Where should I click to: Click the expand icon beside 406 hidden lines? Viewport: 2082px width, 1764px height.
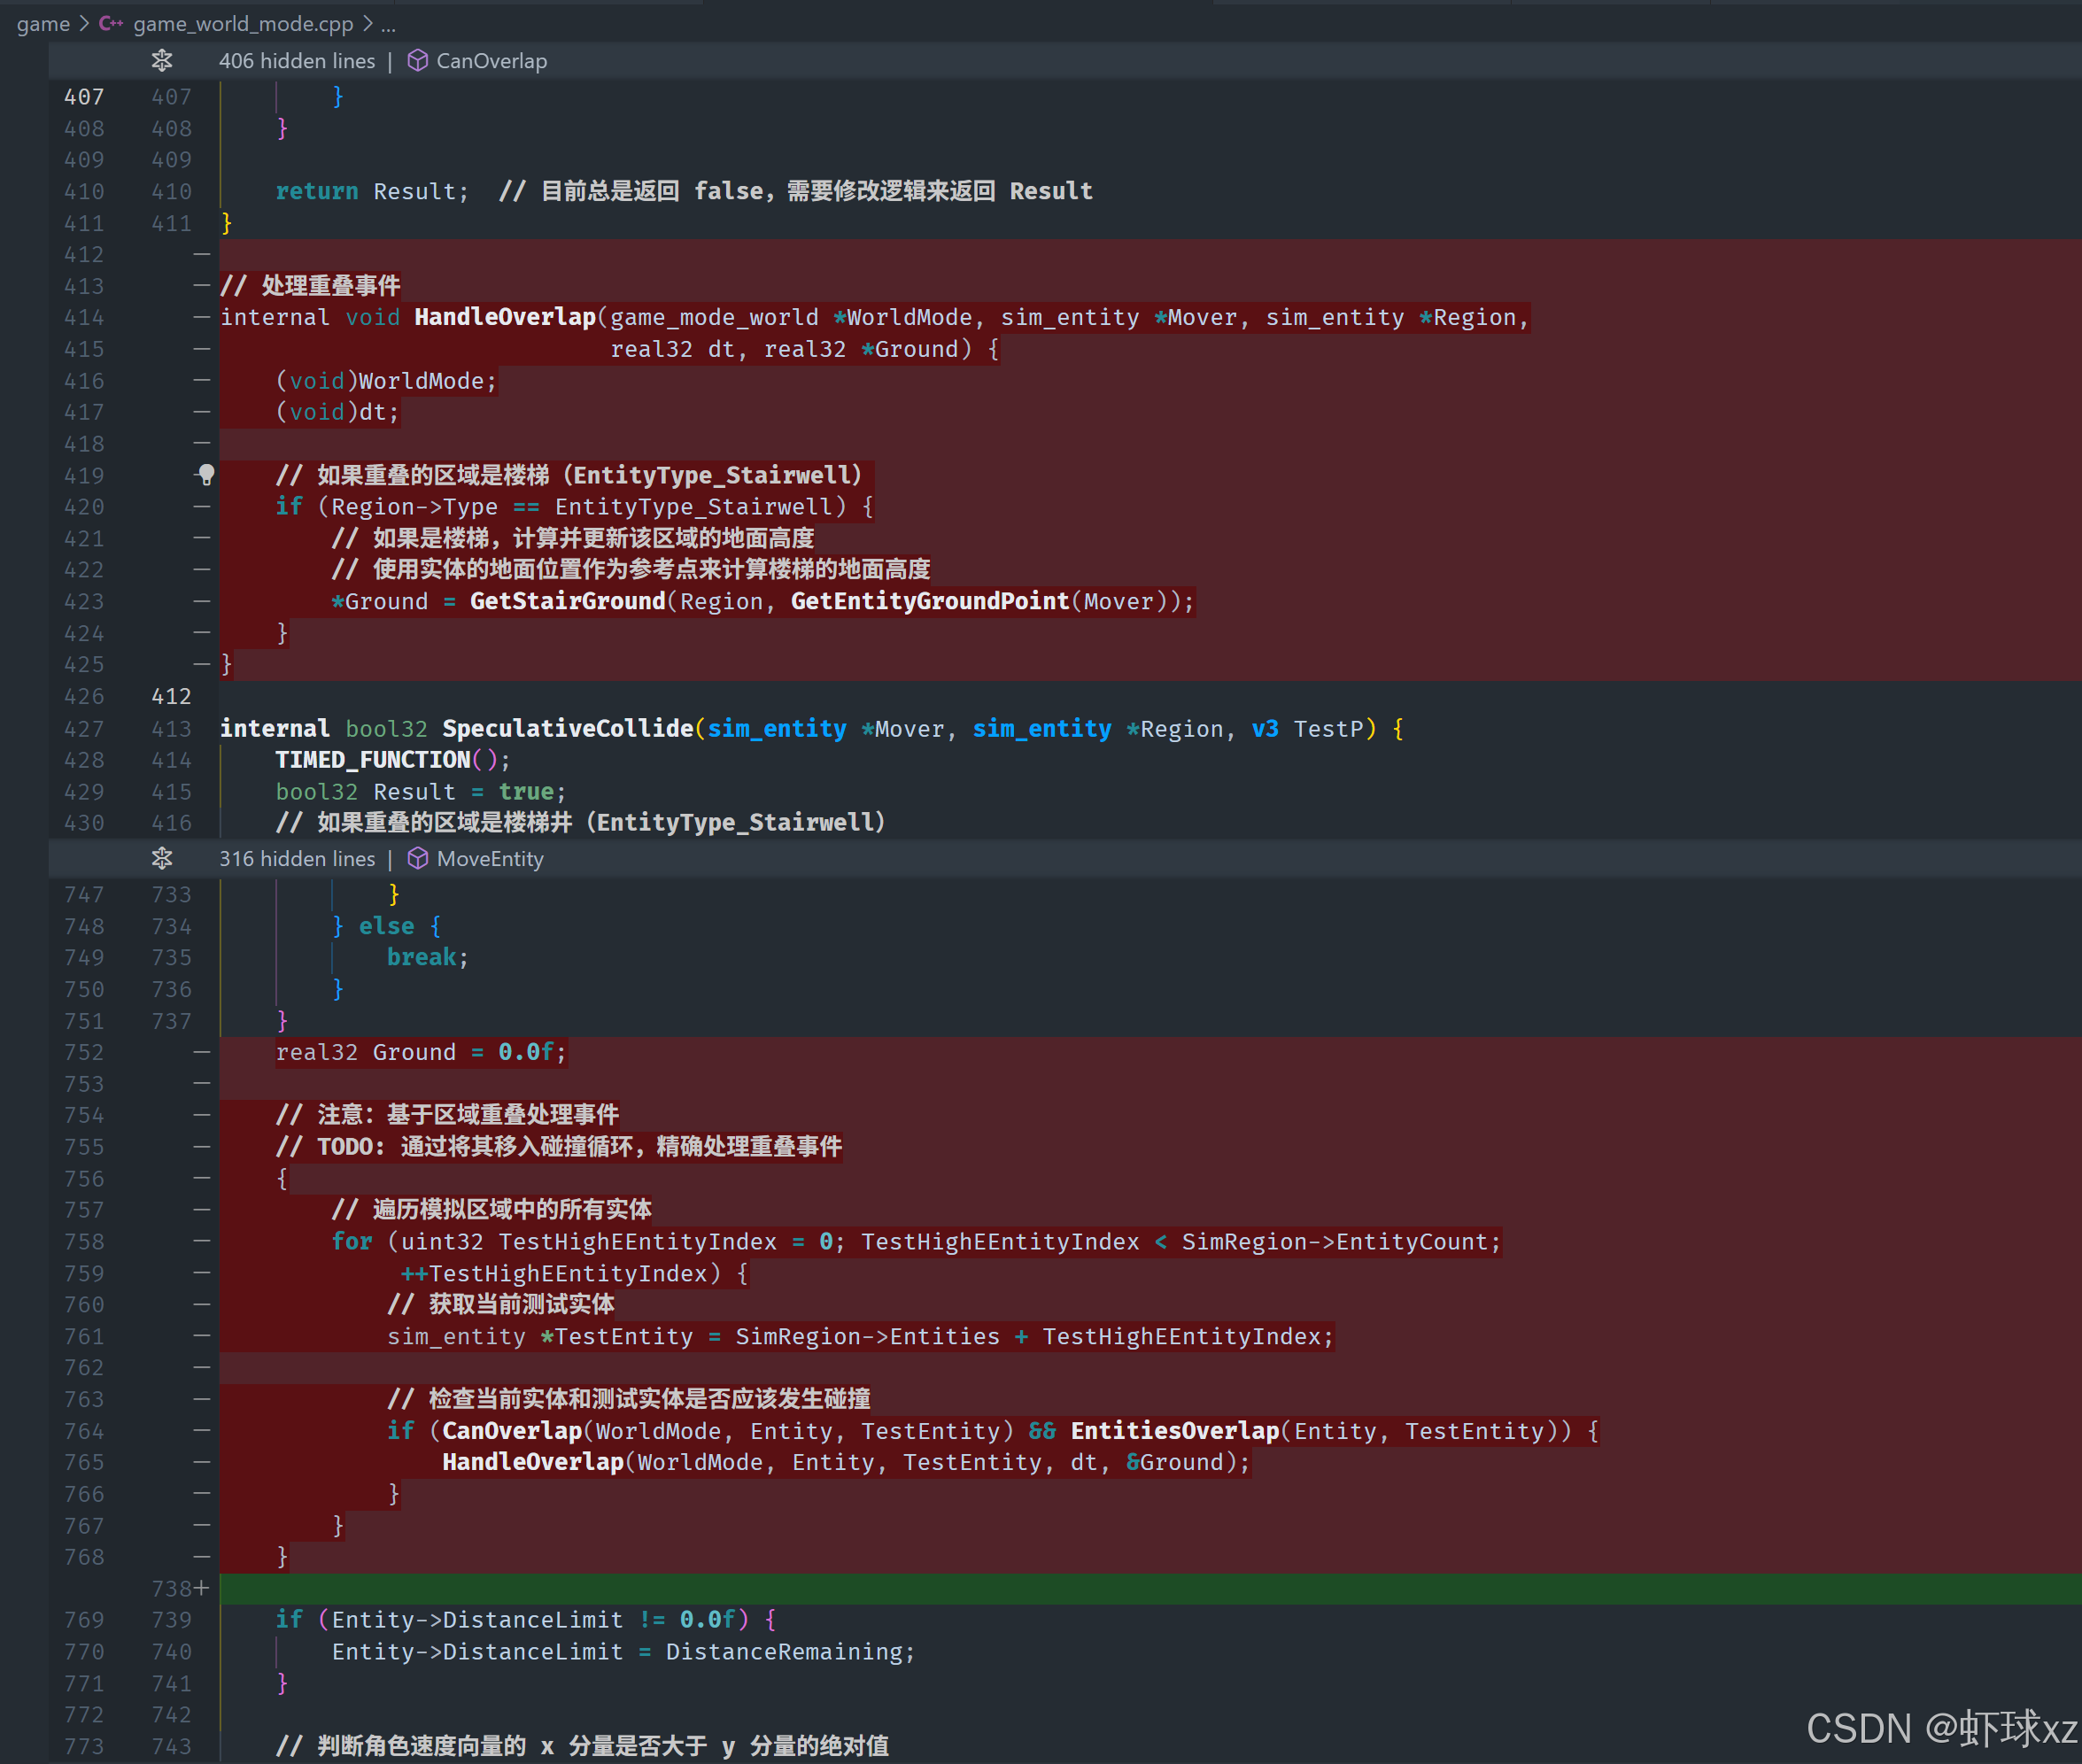point(162,61)
